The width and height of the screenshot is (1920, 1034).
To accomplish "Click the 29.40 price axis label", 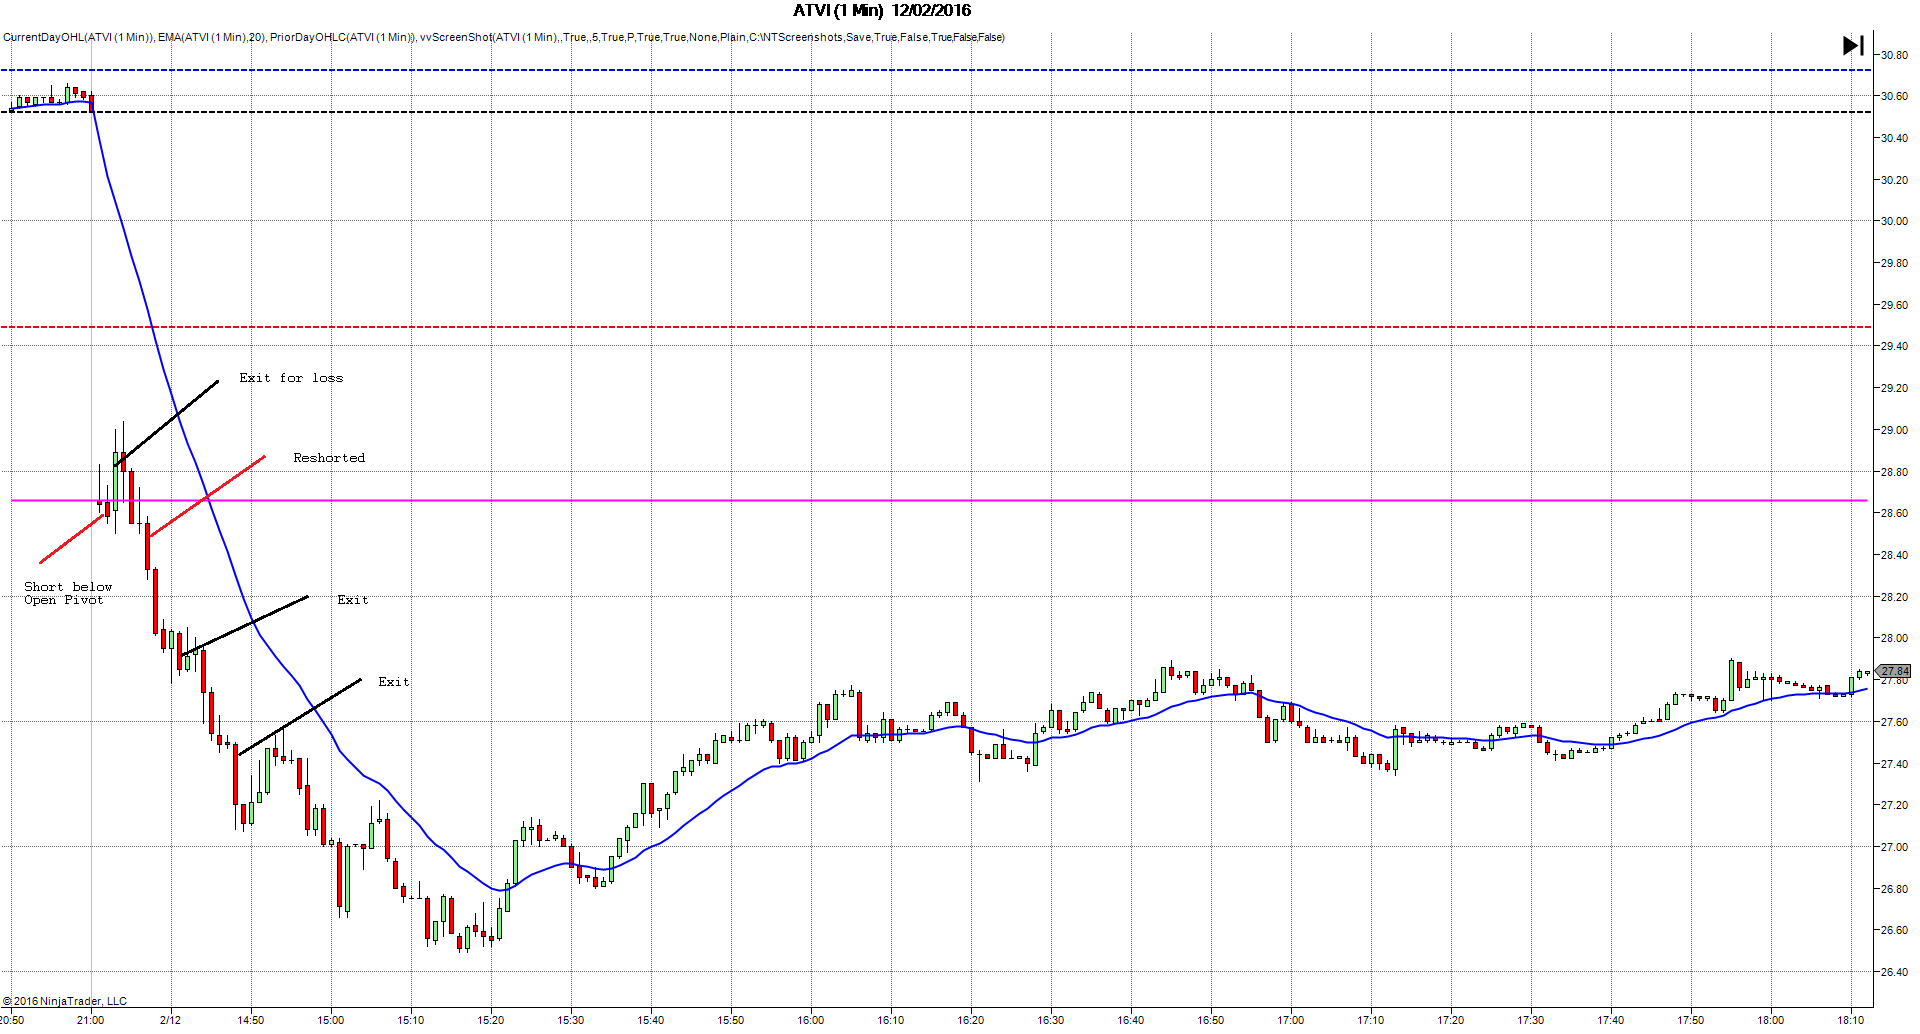I will tap(1894, 346).
